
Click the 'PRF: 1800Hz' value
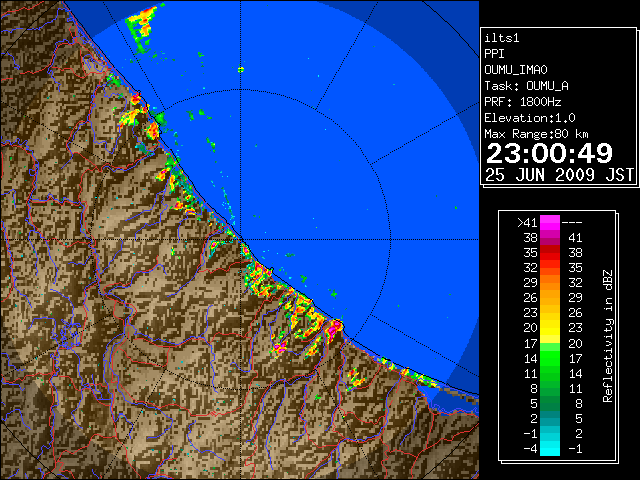pos(523,102)
